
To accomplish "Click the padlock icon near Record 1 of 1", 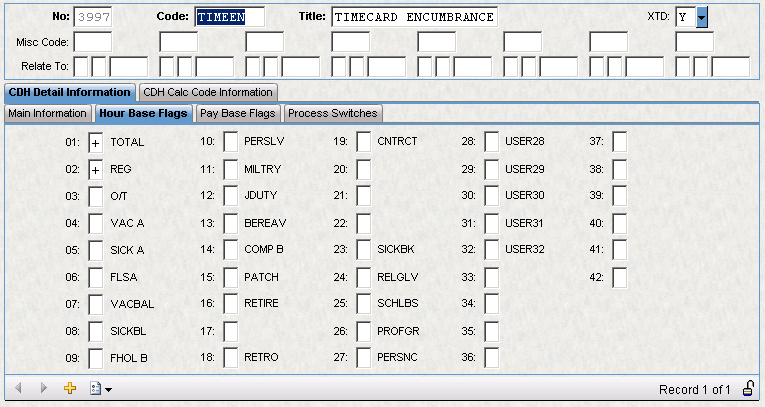I will point(748,388).
